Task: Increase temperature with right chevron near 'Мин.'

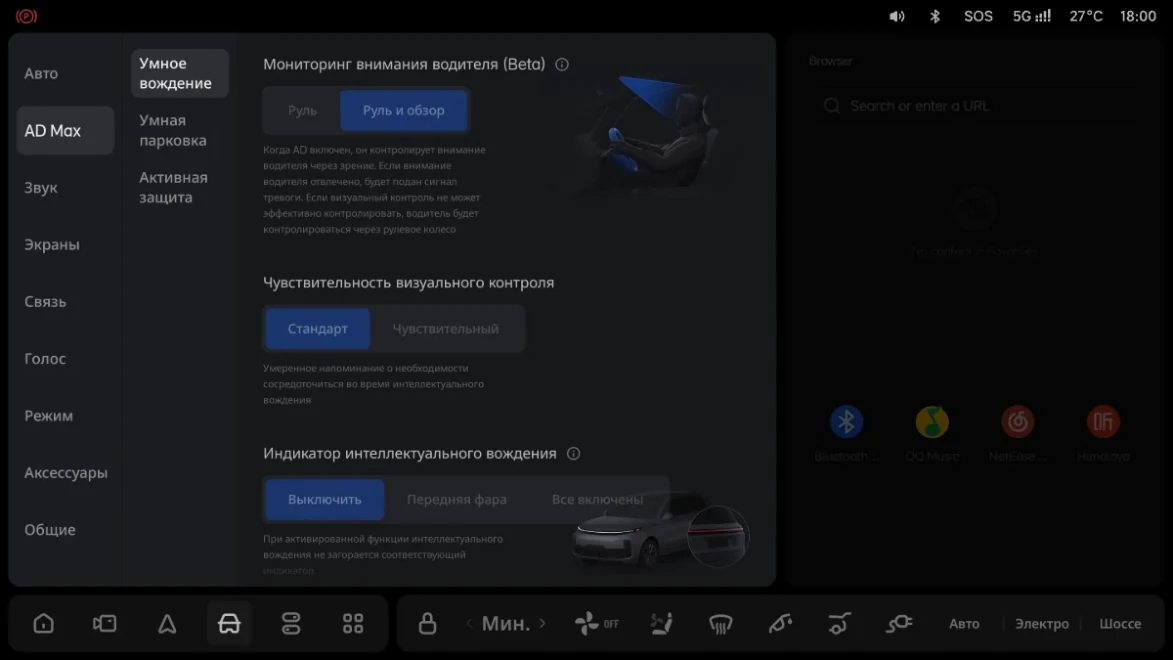Action: point(542,623)
